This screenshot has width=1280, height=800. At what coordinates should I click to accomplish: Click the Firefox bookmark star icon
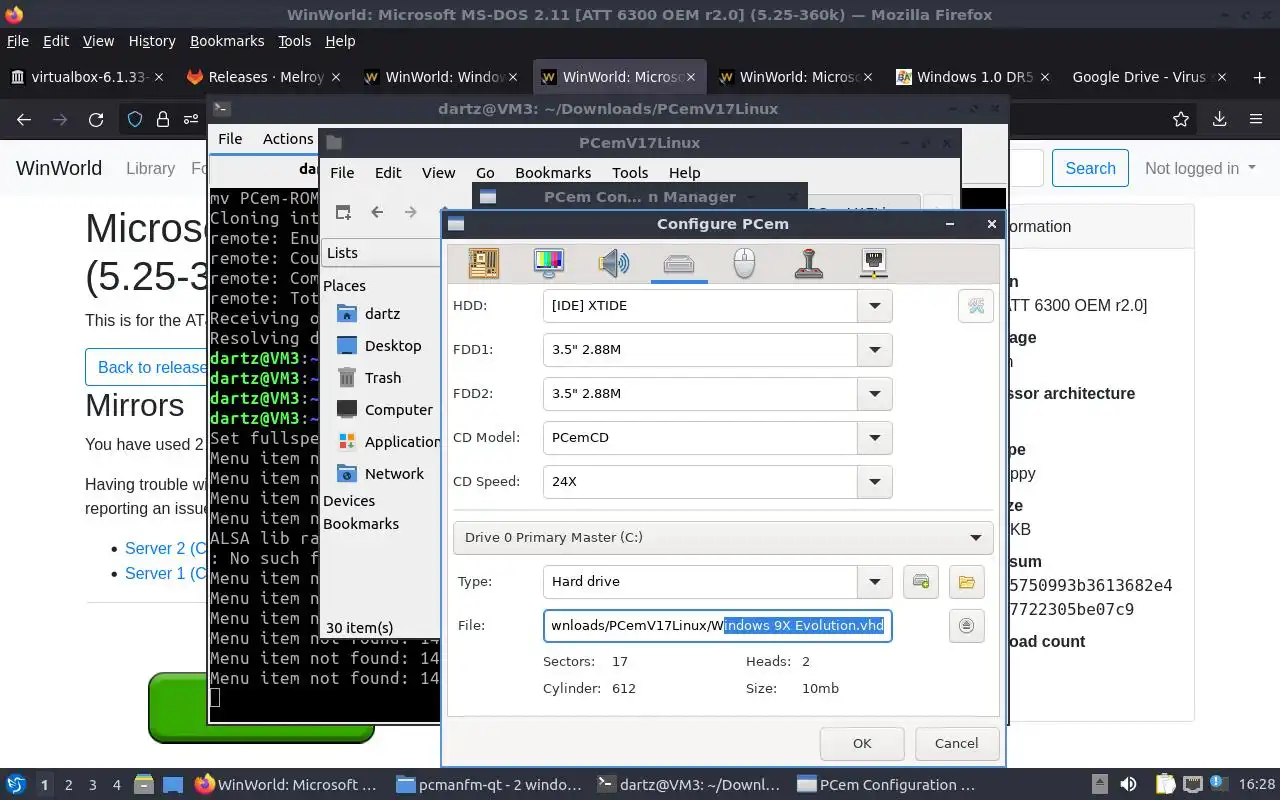1181,119
